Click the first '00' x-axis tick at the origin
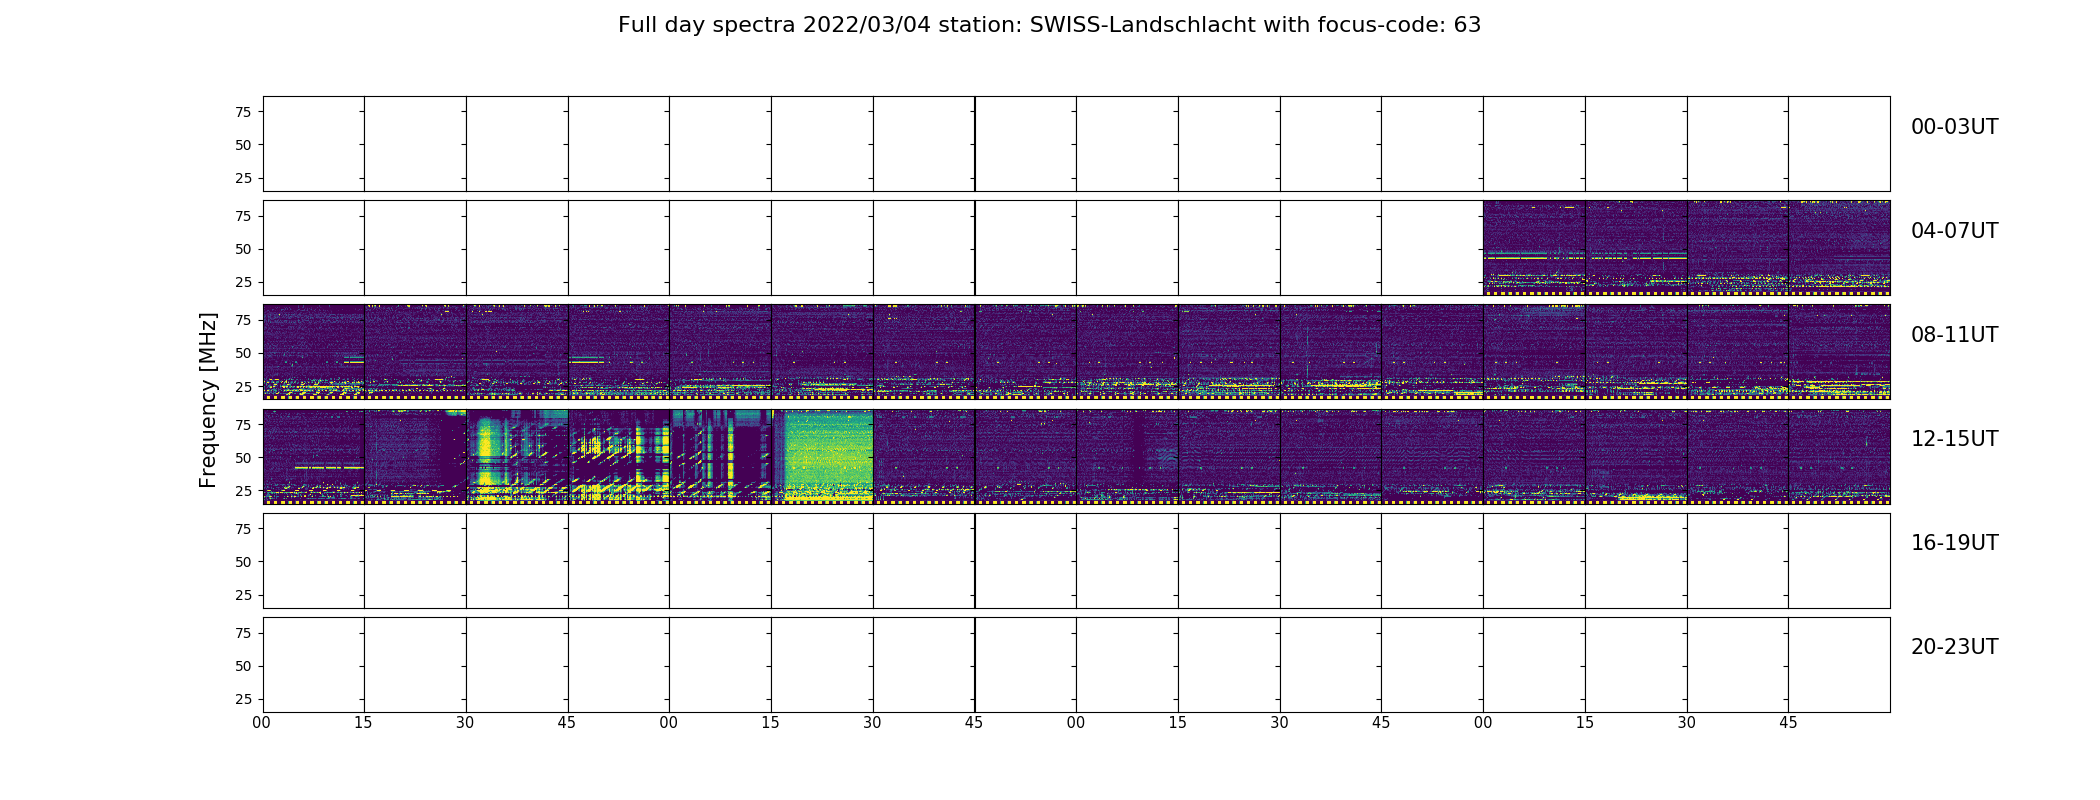Viewport: 2100px width, 800px height. (262, 723)
